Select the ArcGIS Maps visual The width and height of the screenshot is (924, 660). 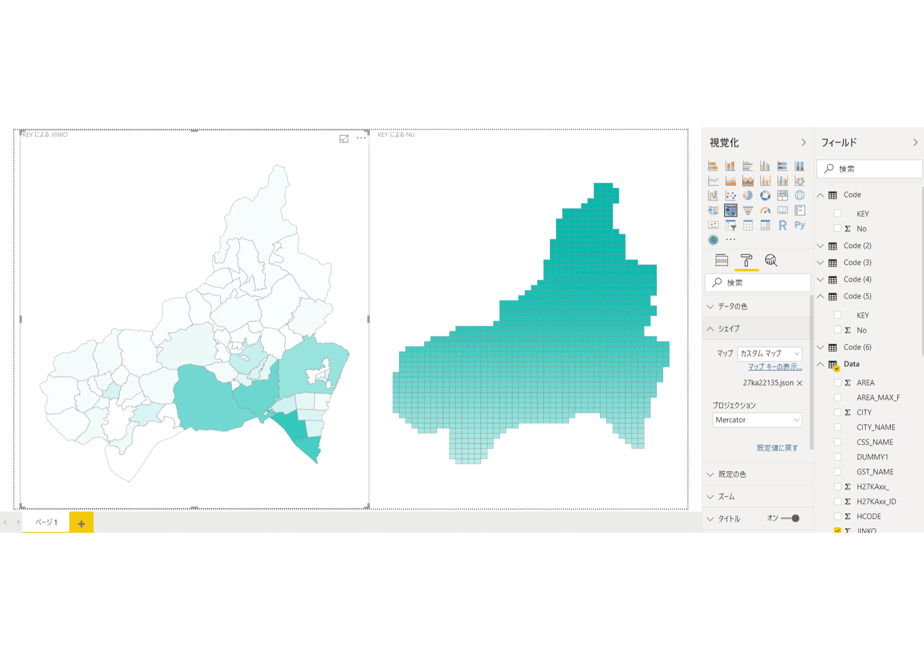713,240
